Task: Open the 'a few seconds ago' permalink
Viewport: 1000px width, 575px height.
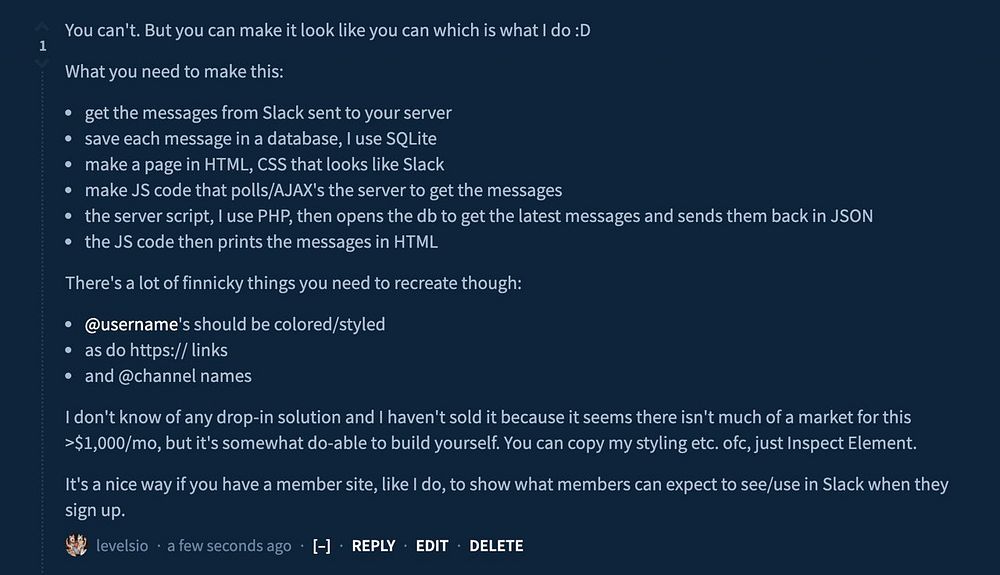Action: click(229, 546)
